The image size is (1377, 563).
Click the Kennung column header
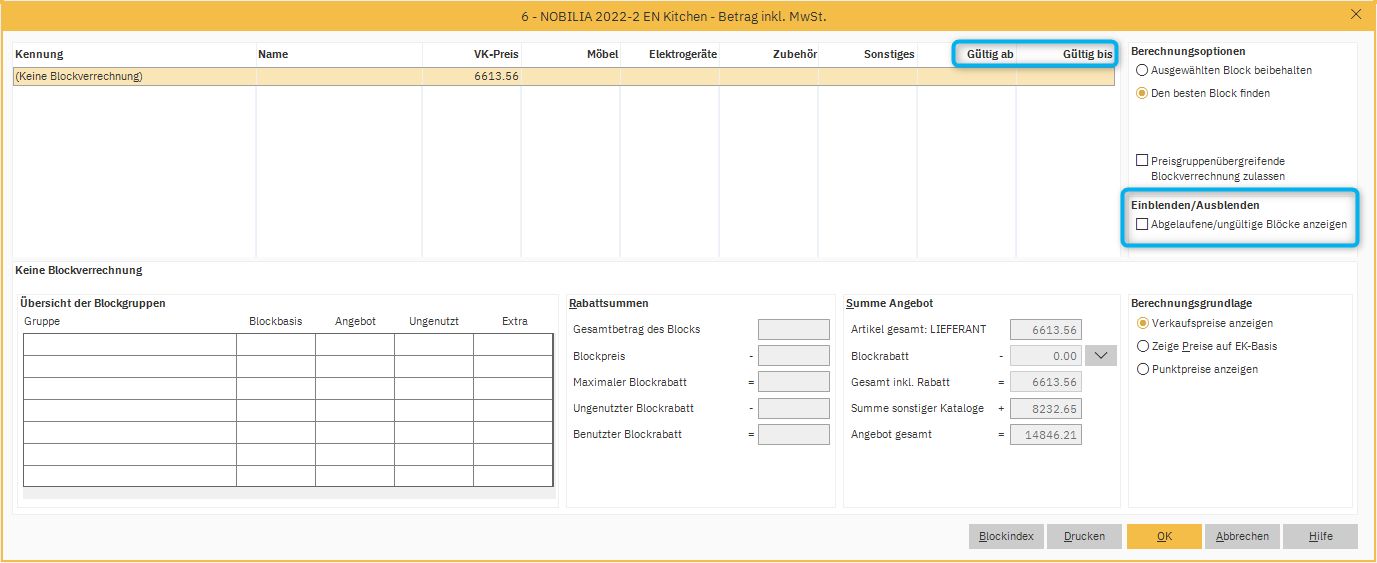39,54
